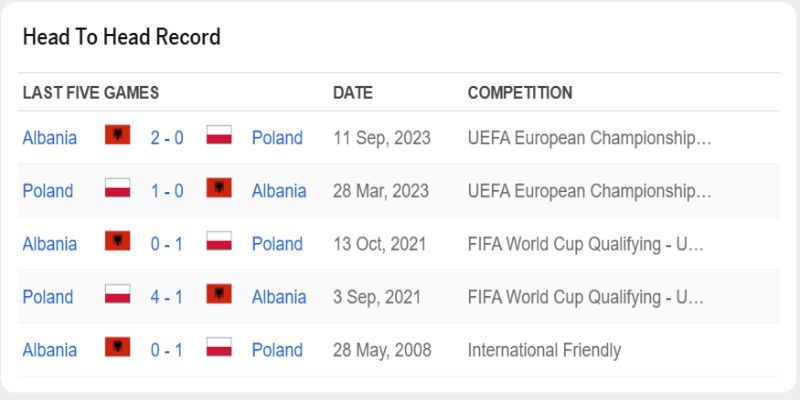Screen dimensions: 800x400
Task: Select Albania in the 28 May 2008 row
Action: (x=50, y=350)
